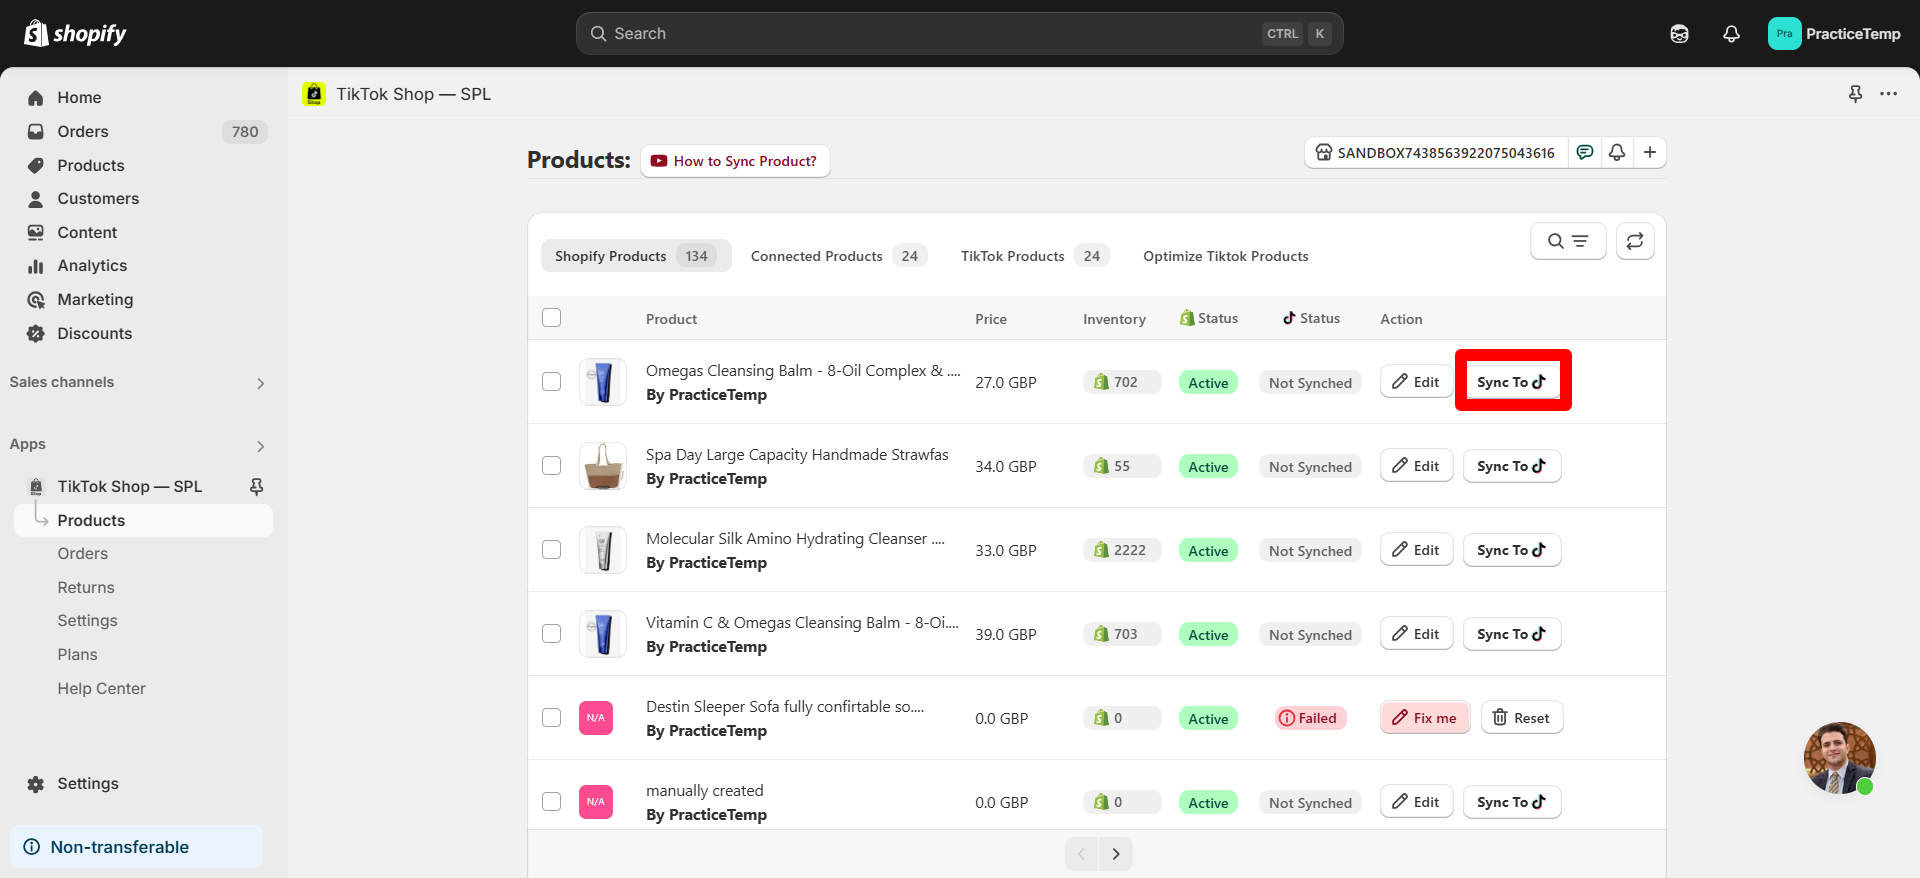1920x878 pixels.
Task: Click the refresh sync icon button
Action: 1635,241
